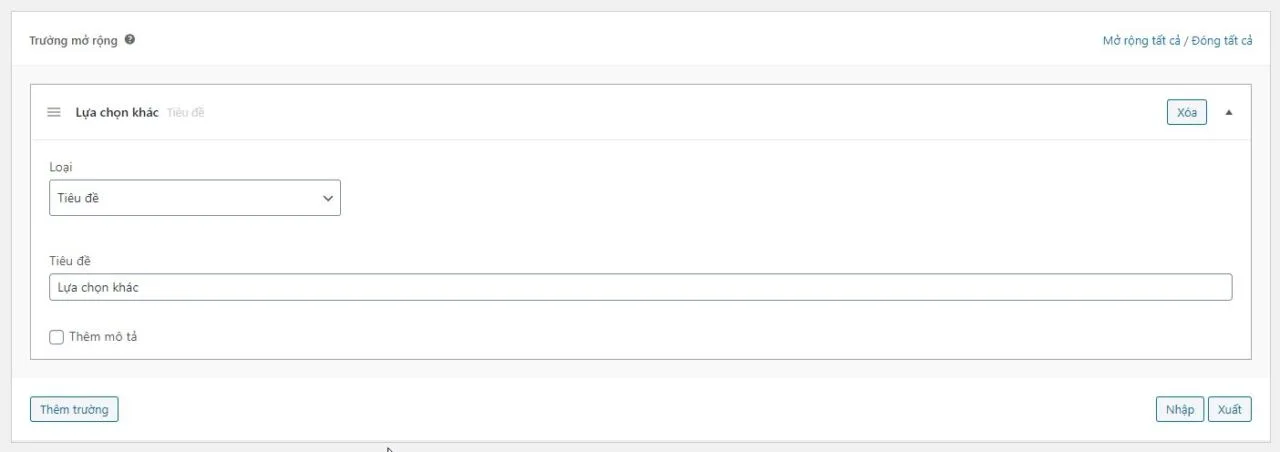The width and height of the screenshot is (1280, 452).
Task: Click the Mở rộng tất cả link
Action: pos(1142,41)
